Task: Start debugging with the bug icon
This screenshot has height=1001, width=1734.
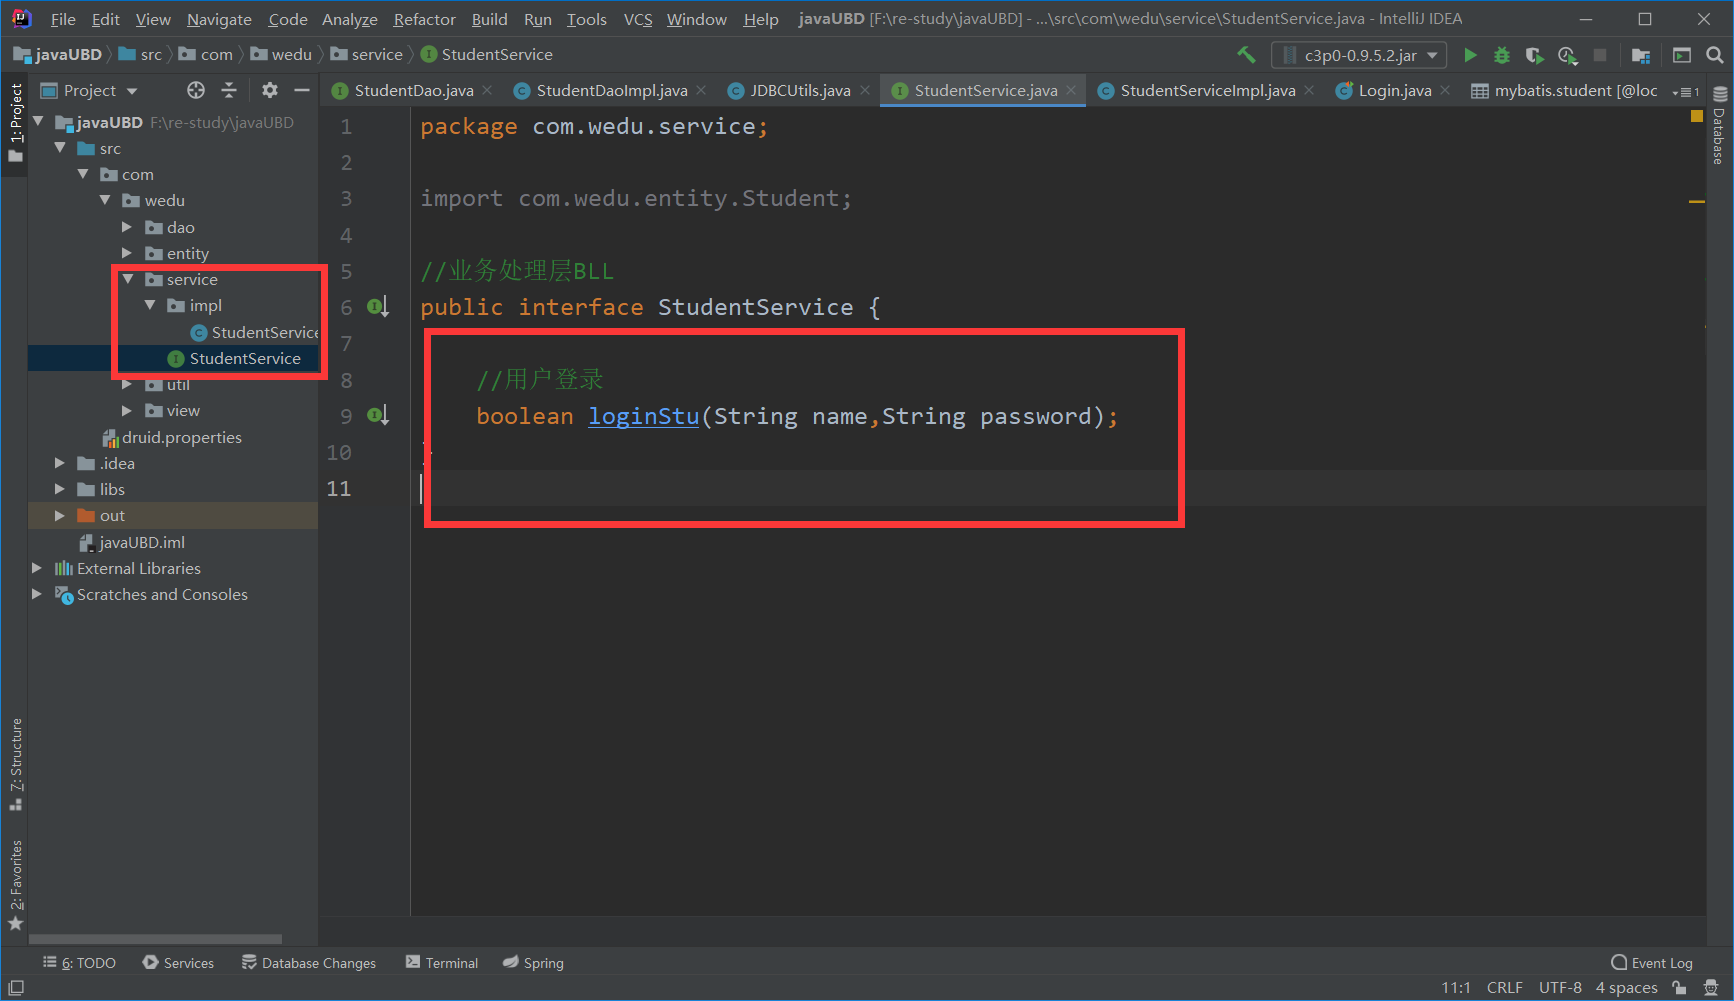Action: (1502, 55)
